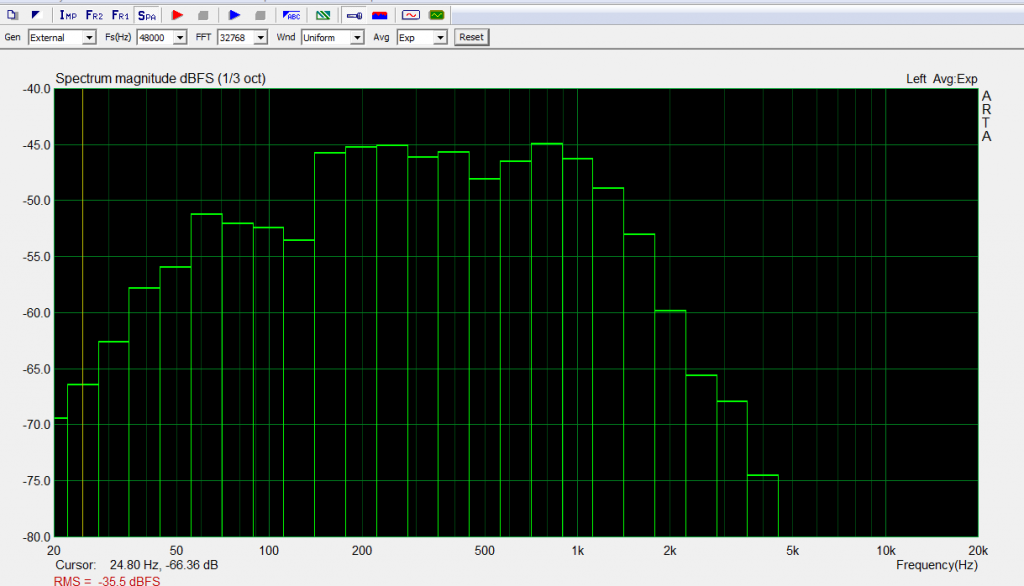The width and height of the screenshot is (1024, 586).
Task: Open the FFT size 32768 dropdown
Action: click(260, 38)
